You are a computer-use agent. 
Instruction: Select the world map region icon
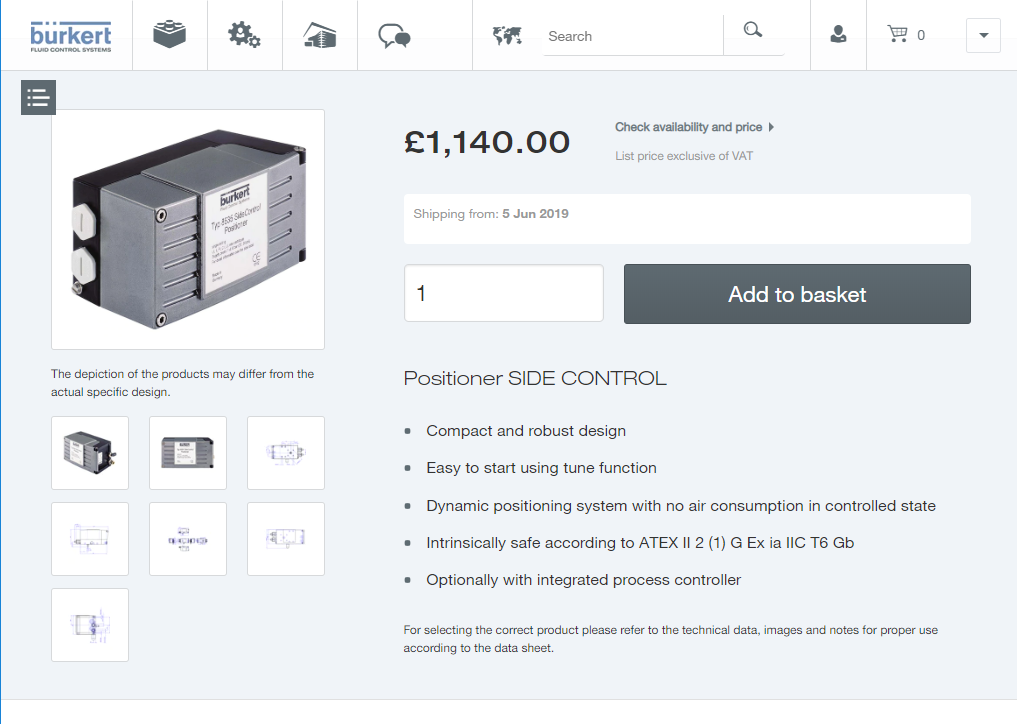pyautogui.click(x=507, y=35)
